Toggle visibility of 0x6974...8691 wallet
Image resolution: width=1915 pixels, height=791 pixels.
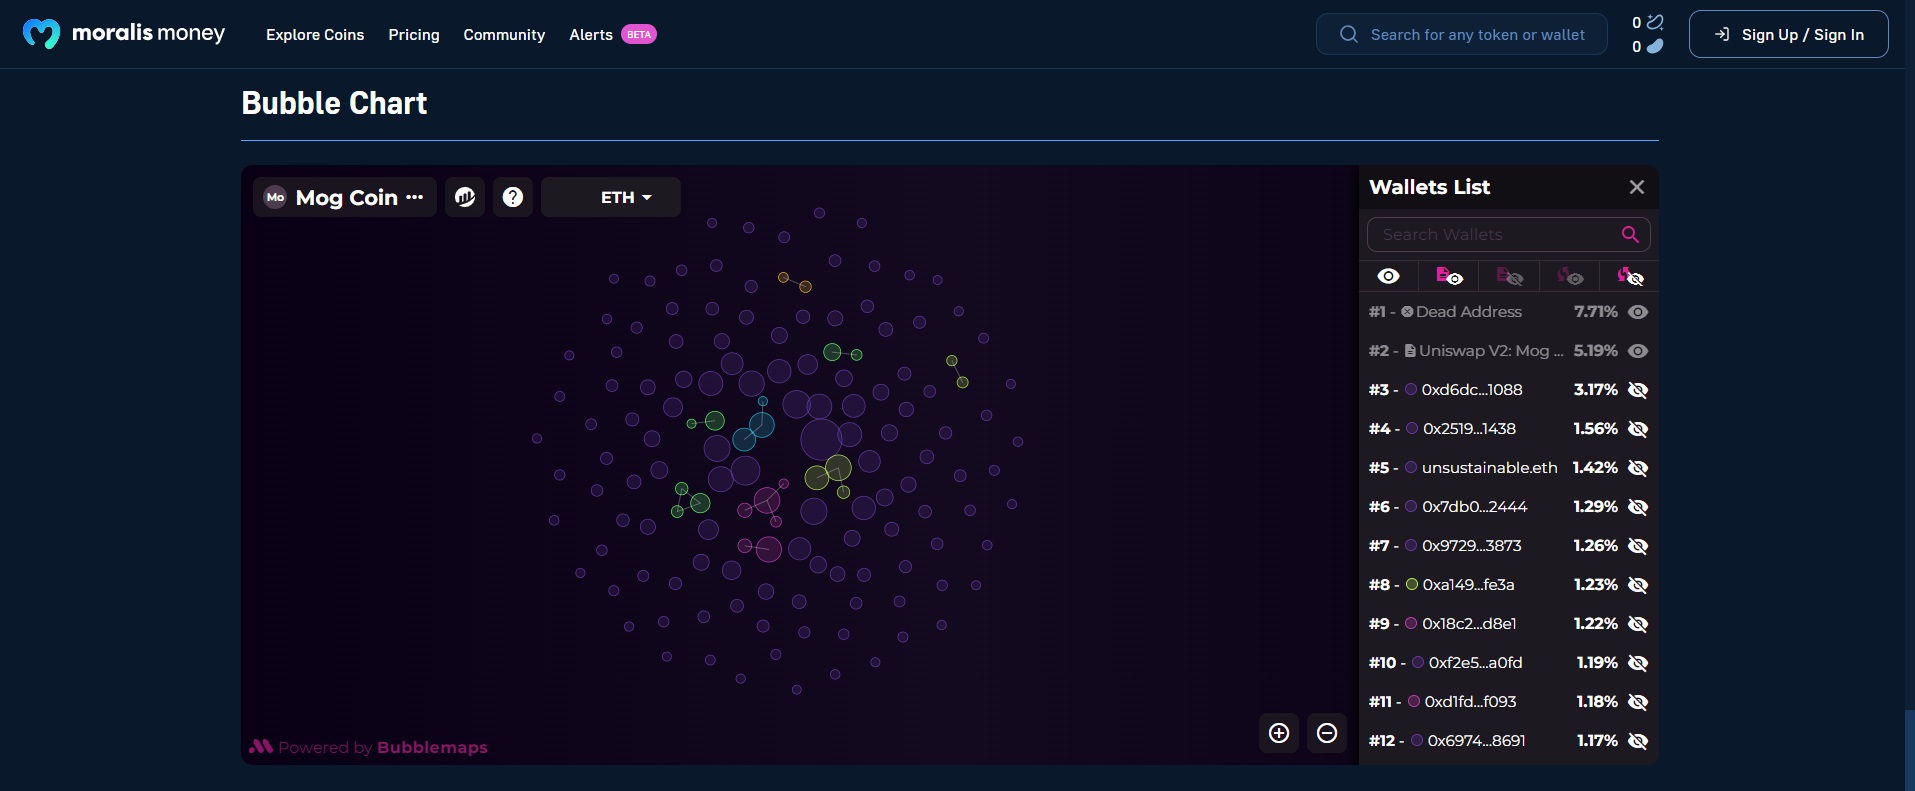(1638, 741)
